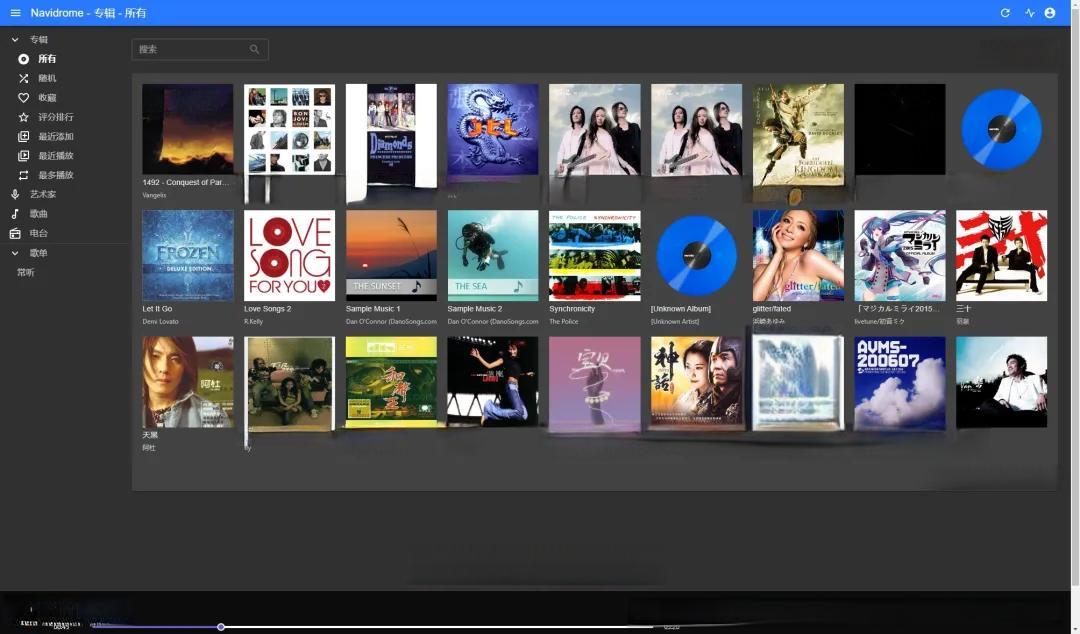Select 所有 in the albums list
The width and height of the screenshot is (1080, 634).
click(x=47, y=59)
